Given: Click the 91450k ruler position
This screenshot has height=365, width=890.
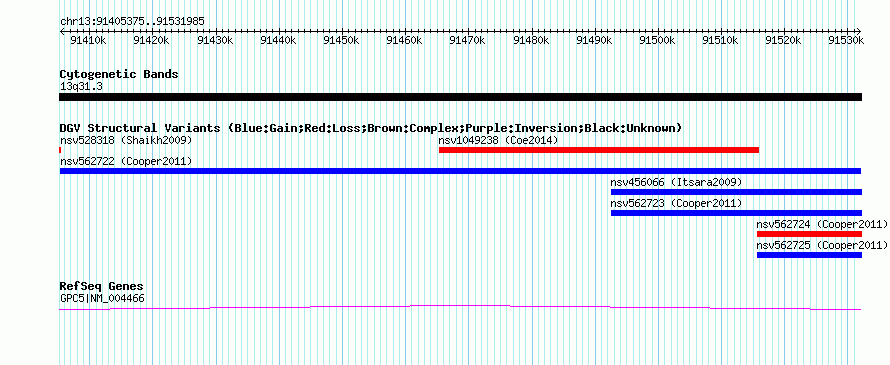Looking at the screenshot, I should click(x=341, y=40).
